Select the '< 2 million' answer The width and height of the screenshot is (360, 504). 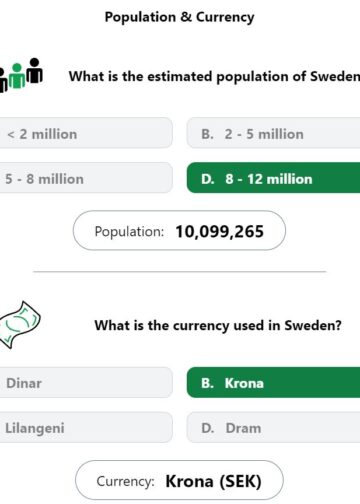pyautogui.click(x=86, y=133)
